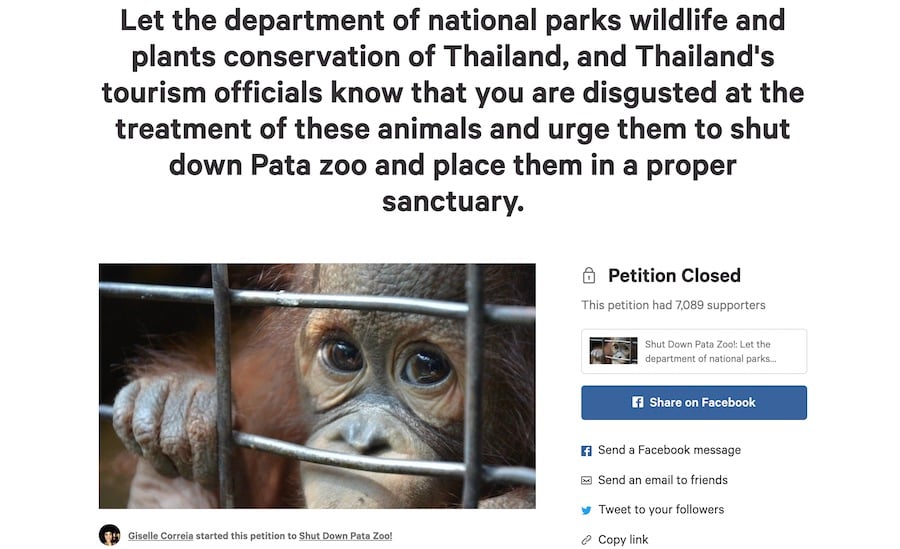
Task: Click Tweet to your followers
Action: point(661,510)
